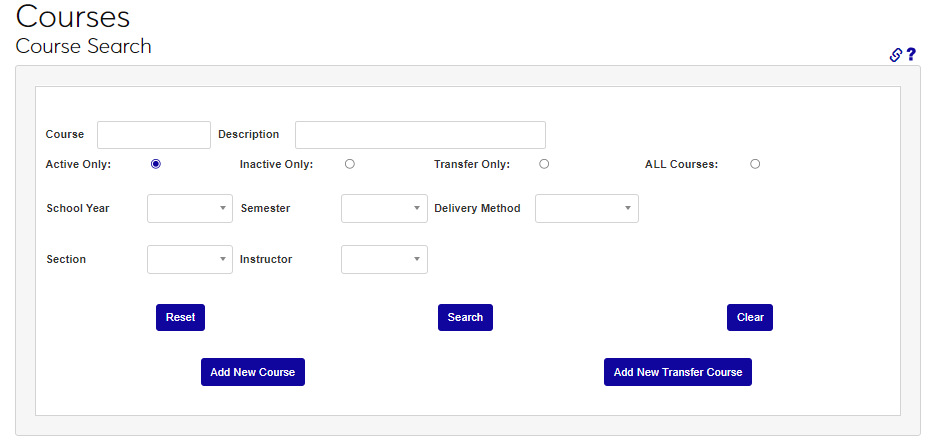Open the School Year dropdown
Screen dimensions: 936x440
click(190, 208)
